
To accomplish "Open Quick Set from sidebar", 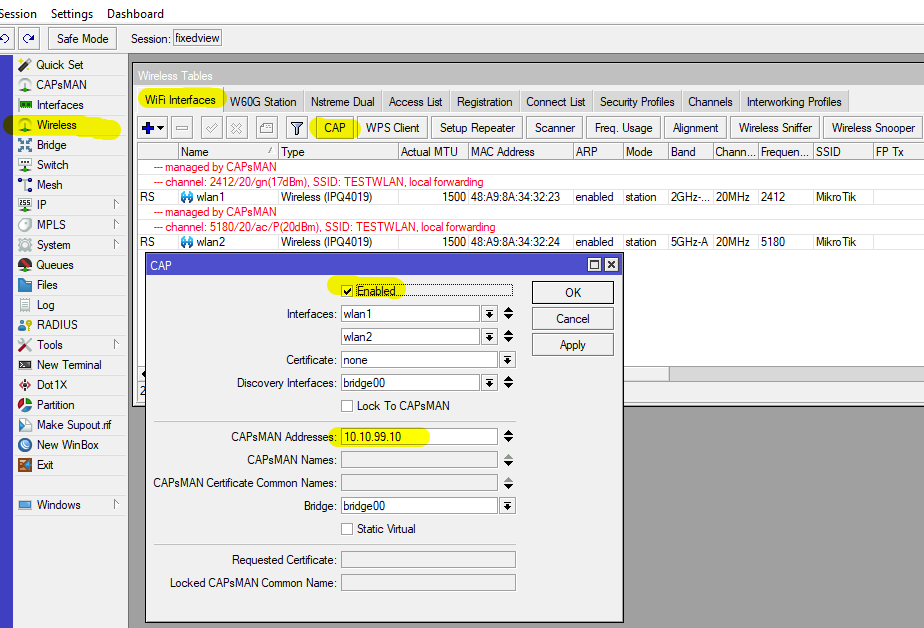I will pyautogui.click(x=59, y=65).
